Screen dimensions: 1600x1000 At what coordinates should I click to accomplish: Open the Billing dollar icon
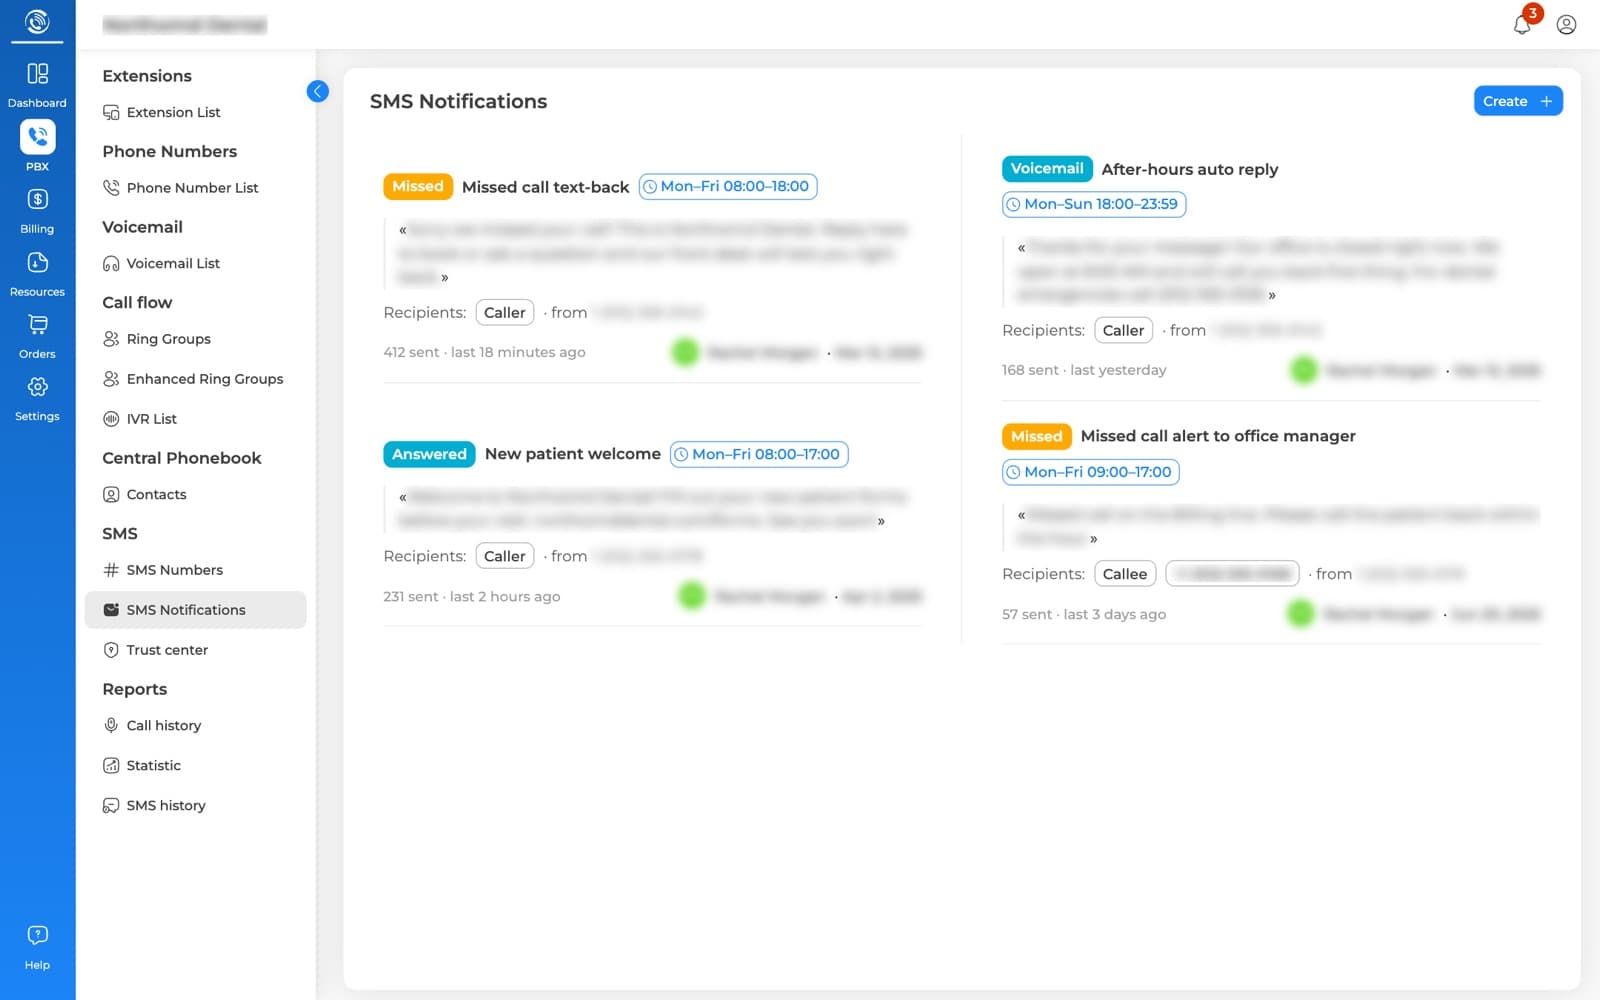pyautogui.click(x=37, y=199)
